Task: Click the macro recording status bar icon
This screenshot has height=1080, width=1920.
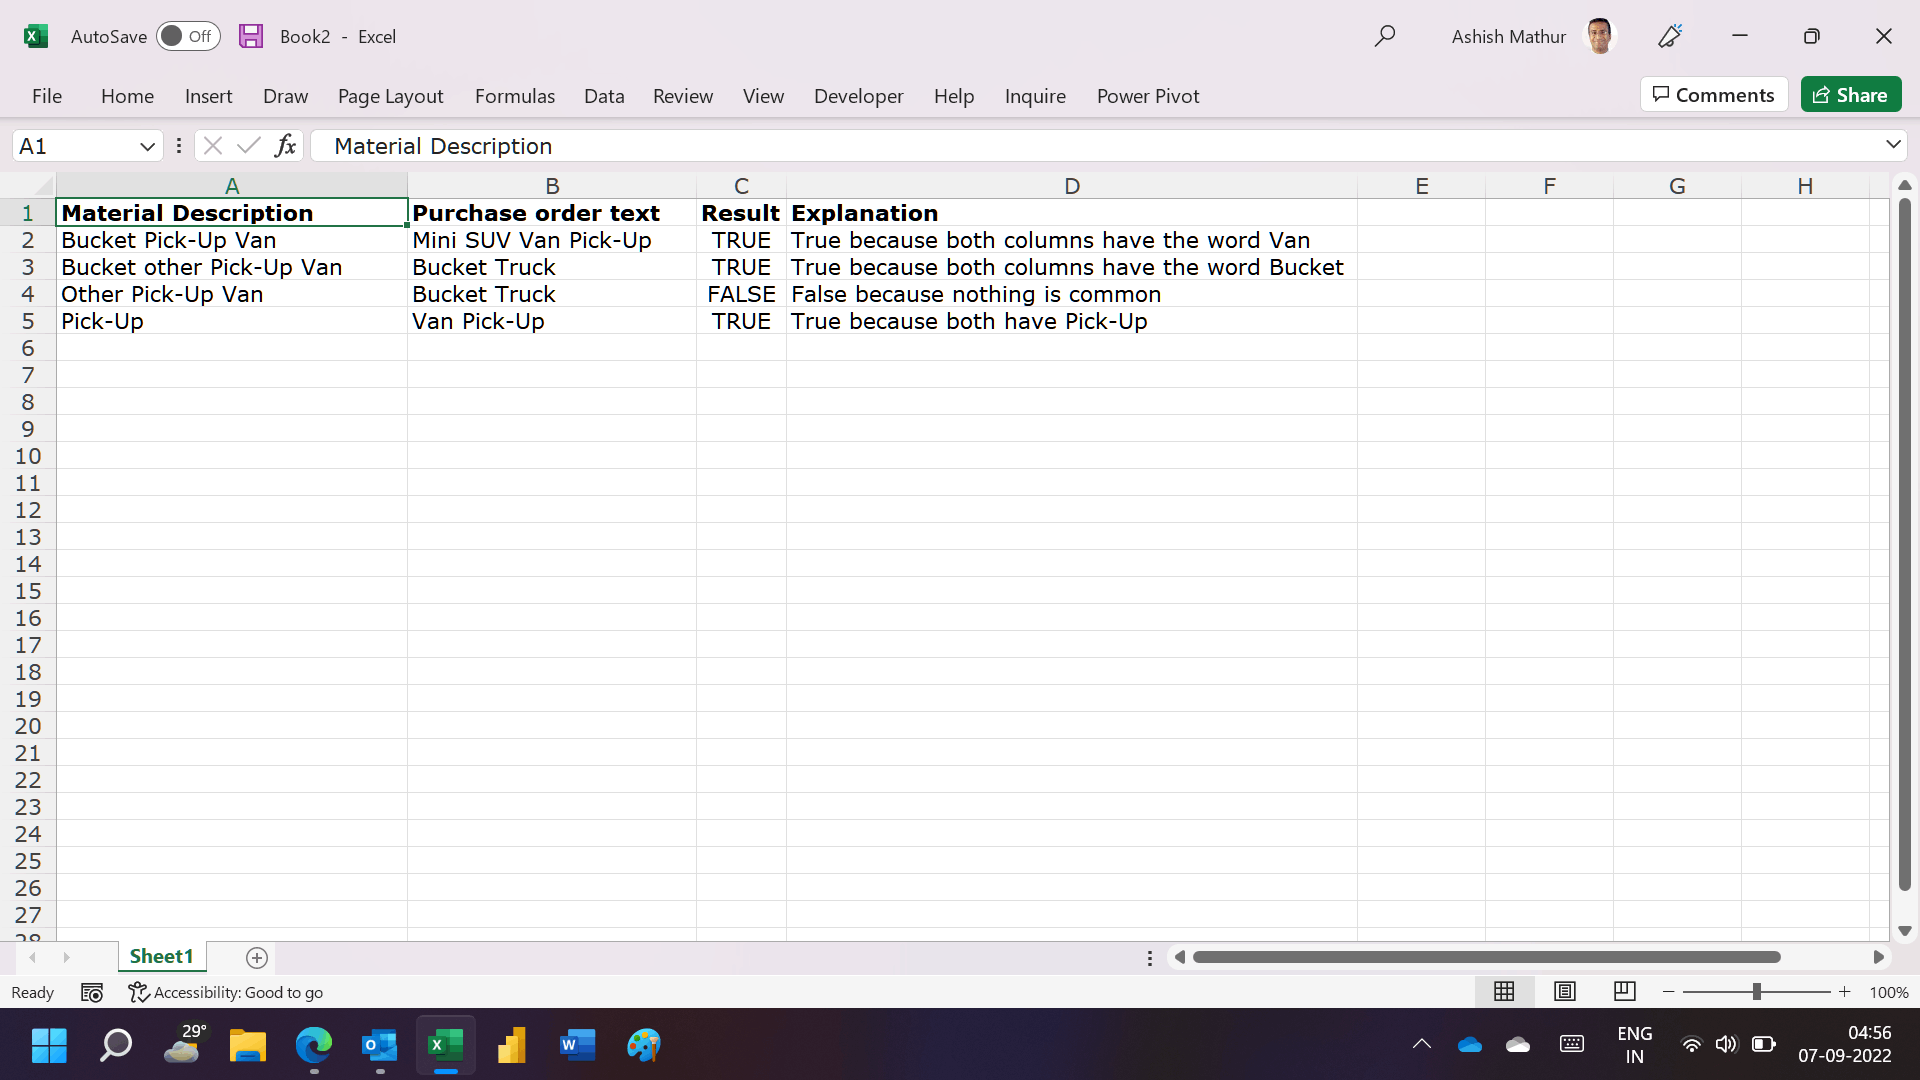Action: (x=92, y=992)
